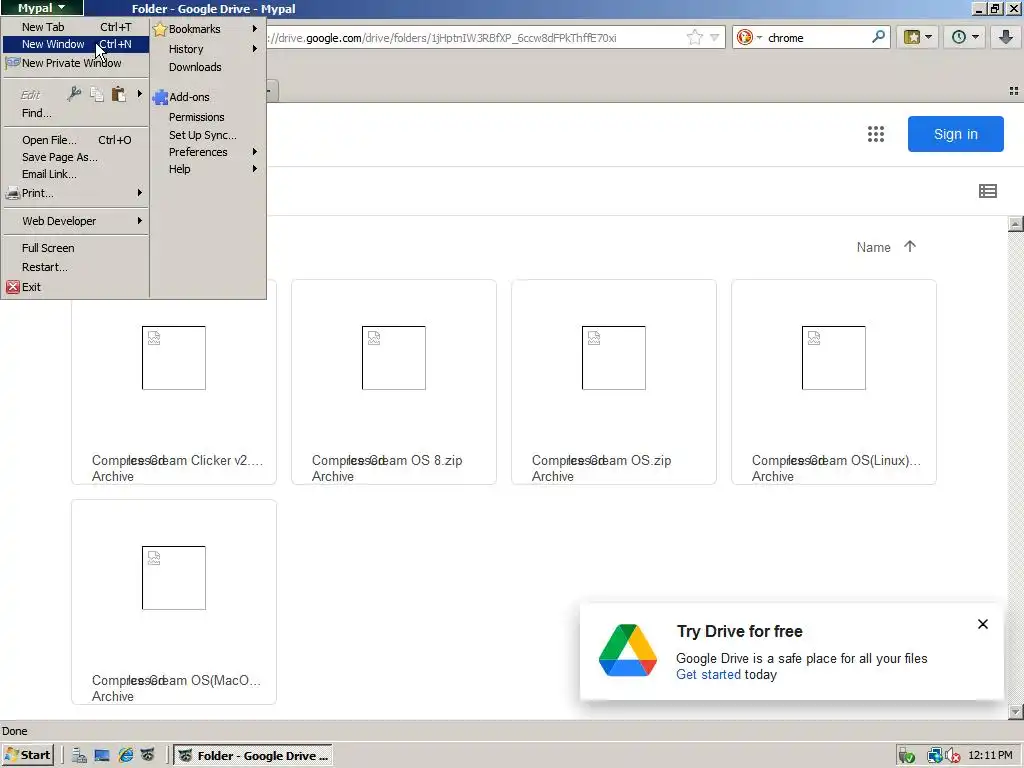Click the Paste clipboard icon in Edit row
Viewport: 1024px width, 768px height.
118,94
